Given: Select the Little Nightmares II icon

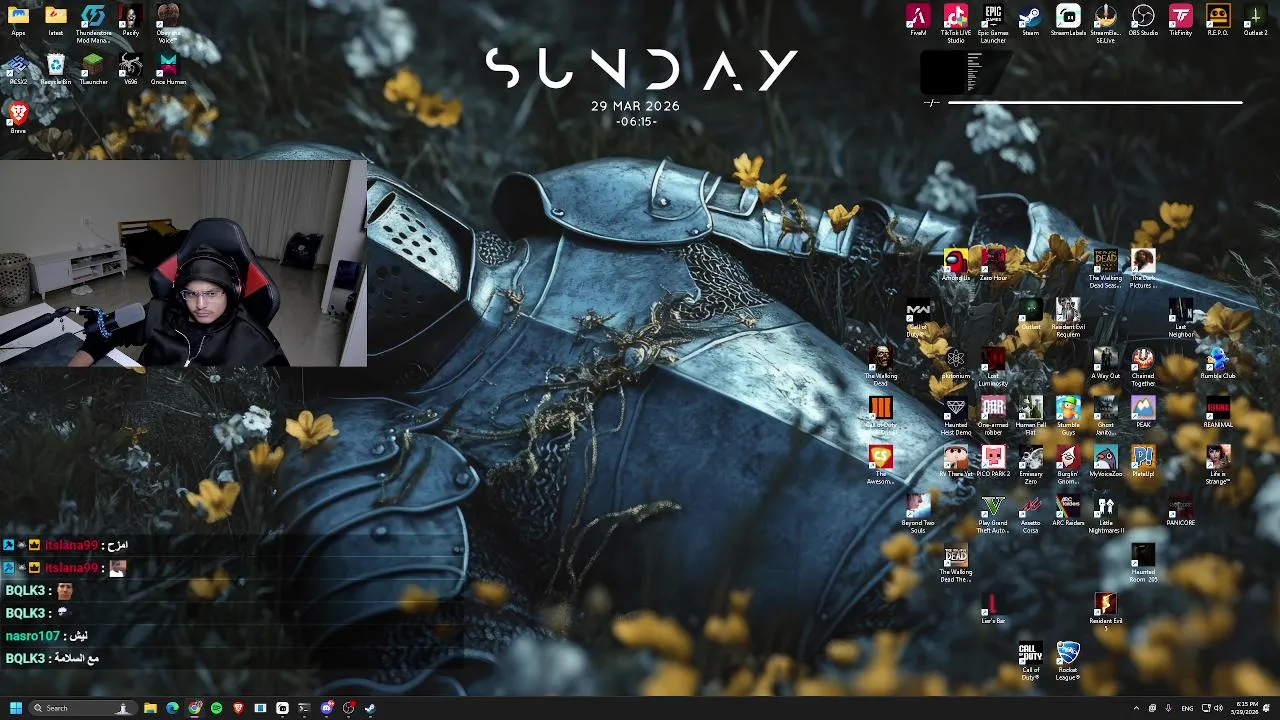Looking at the screenshot, I should click(x=1106, y=513).
